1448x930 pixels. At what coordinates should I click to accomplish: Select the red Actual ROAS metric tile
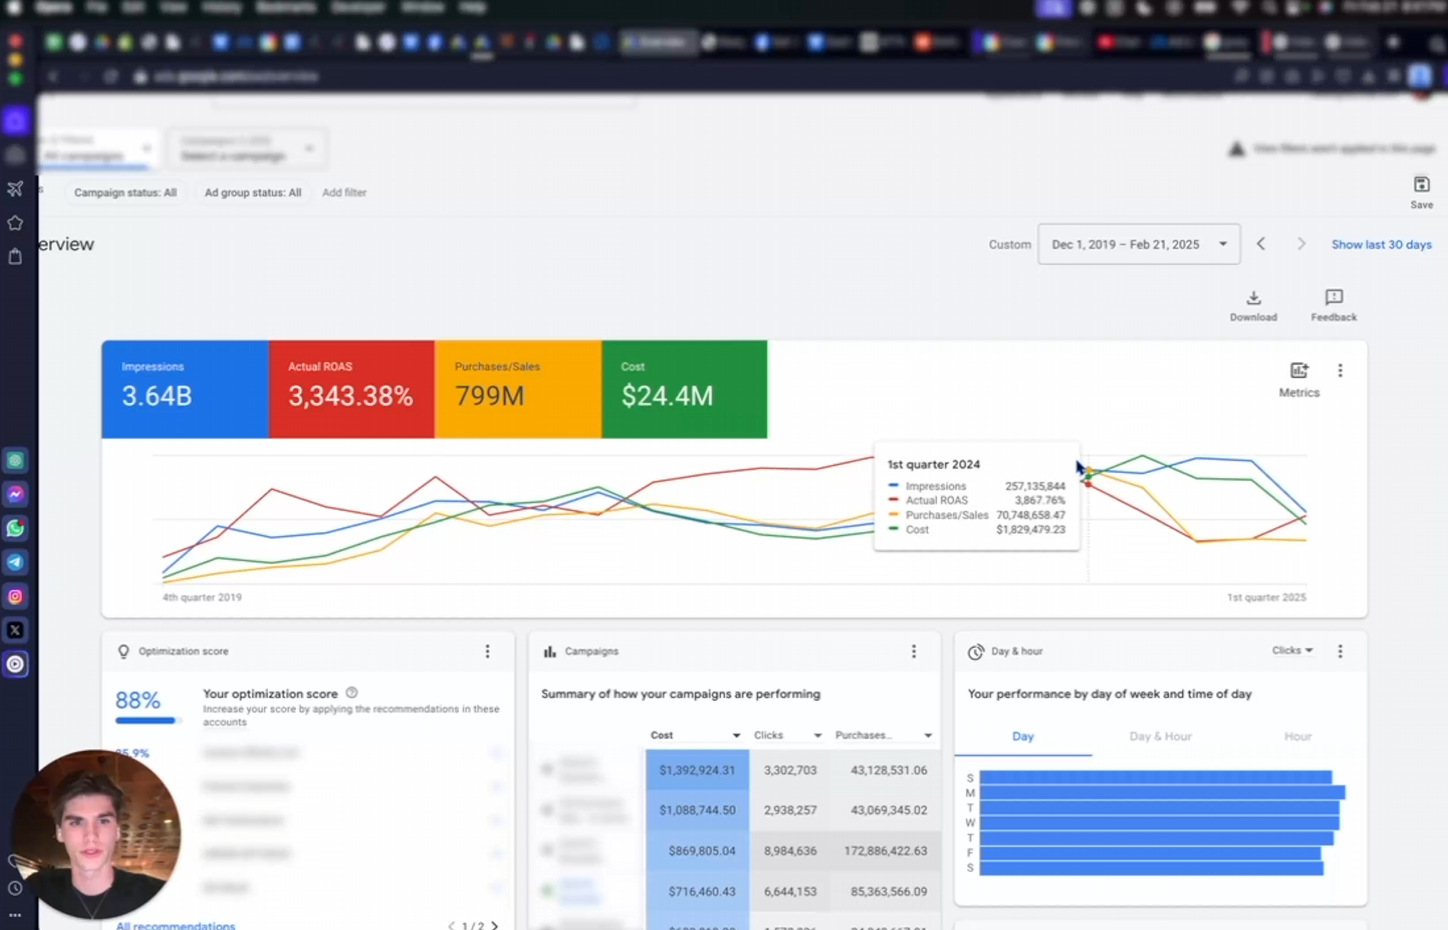pyautogui.click(x=351, y=389)
